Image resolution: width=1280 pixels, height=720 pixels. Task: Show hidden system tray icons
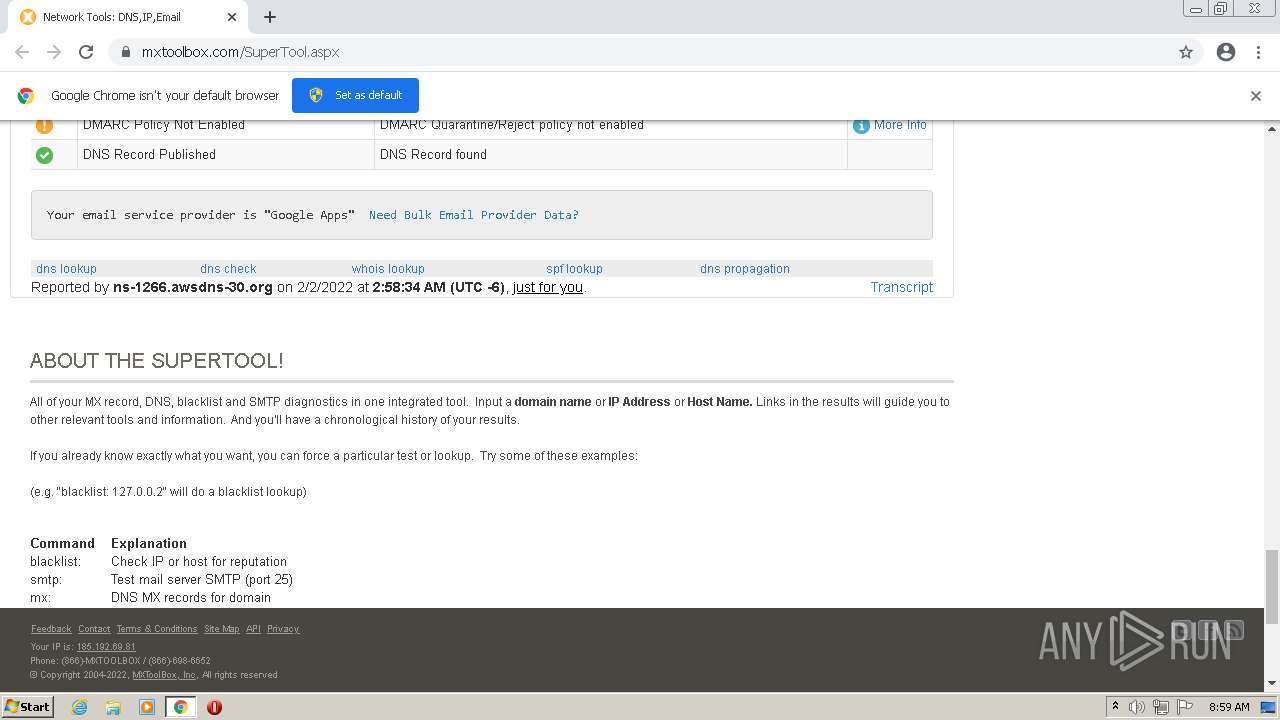1115,707
